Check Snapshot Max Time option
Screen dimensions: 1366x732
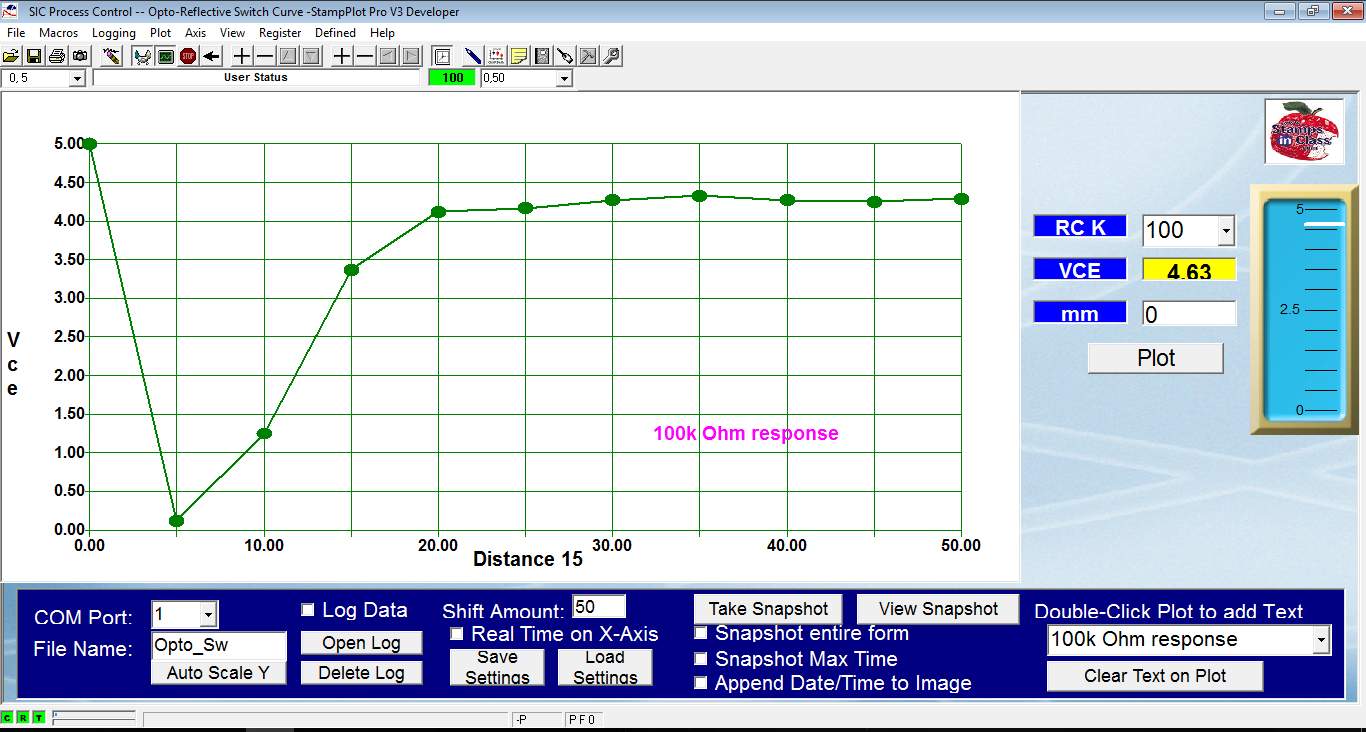[x=702, y=659]
